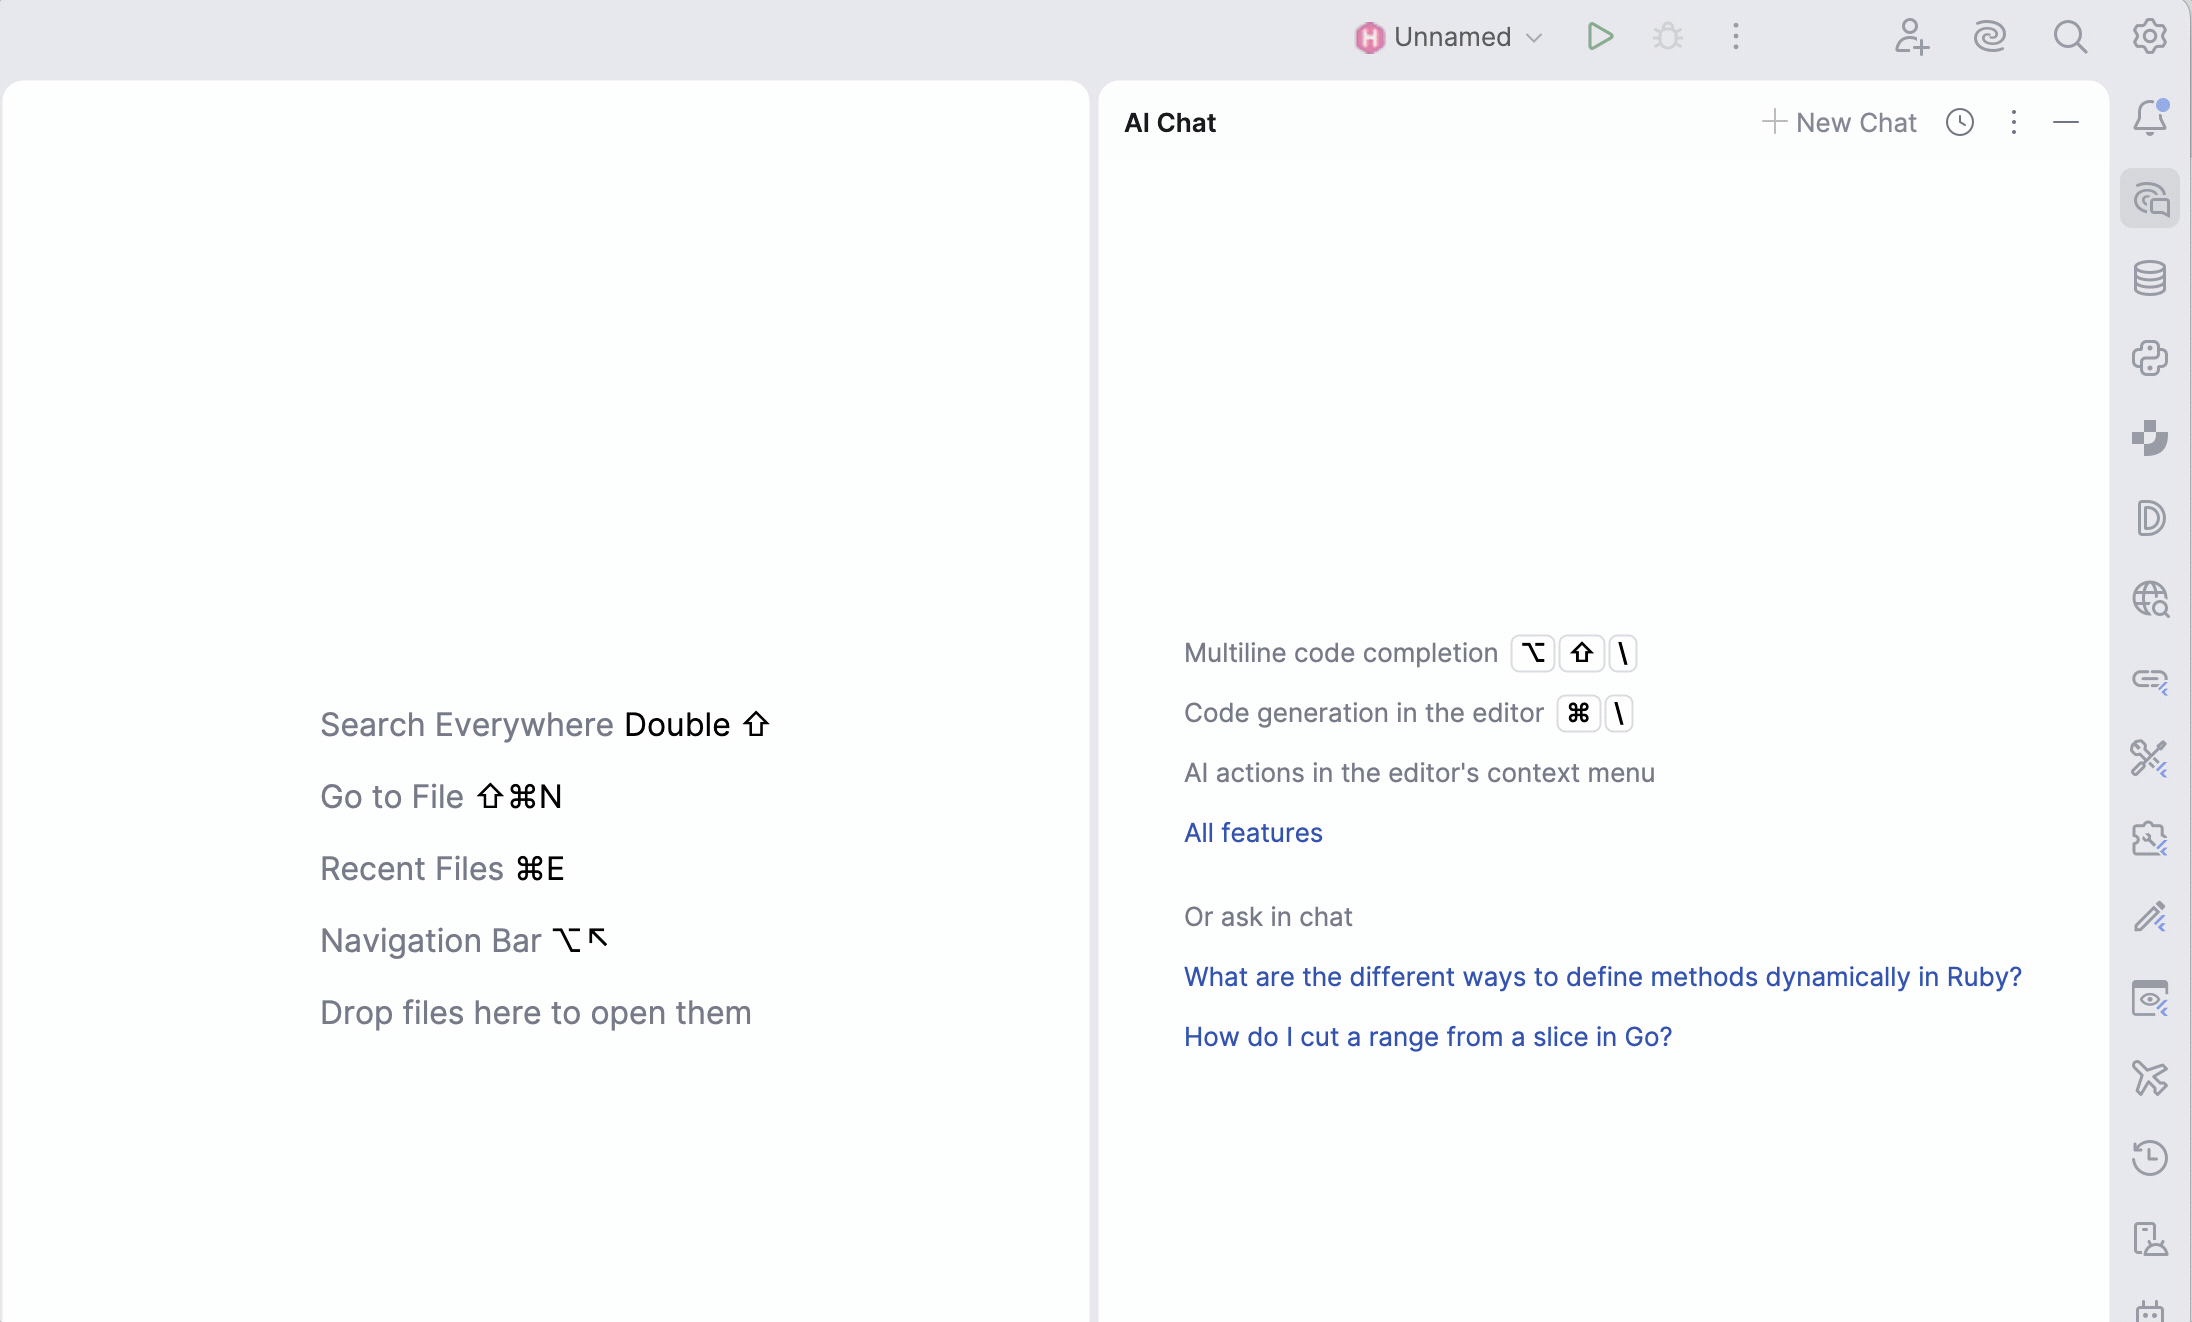
Task: Hide the AI Chat panel
Action: tap(2066, 122)
